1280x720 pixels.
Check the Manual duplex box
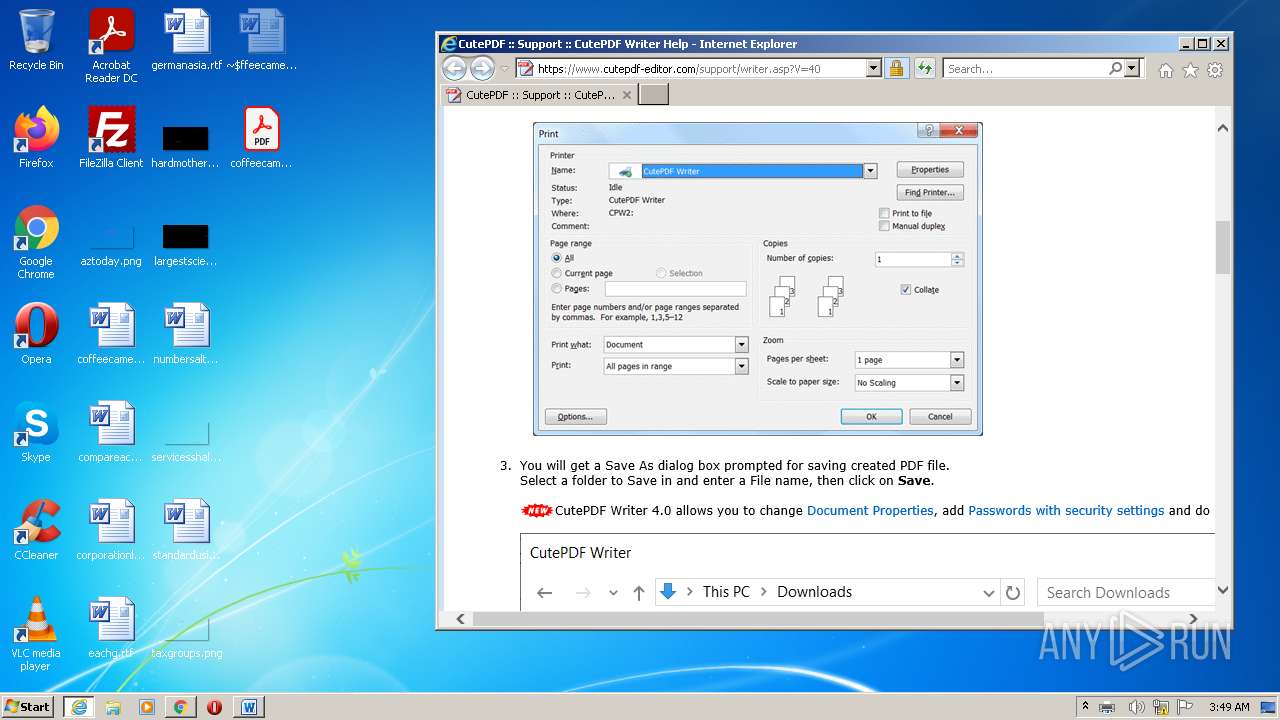(x=884, y=226)
